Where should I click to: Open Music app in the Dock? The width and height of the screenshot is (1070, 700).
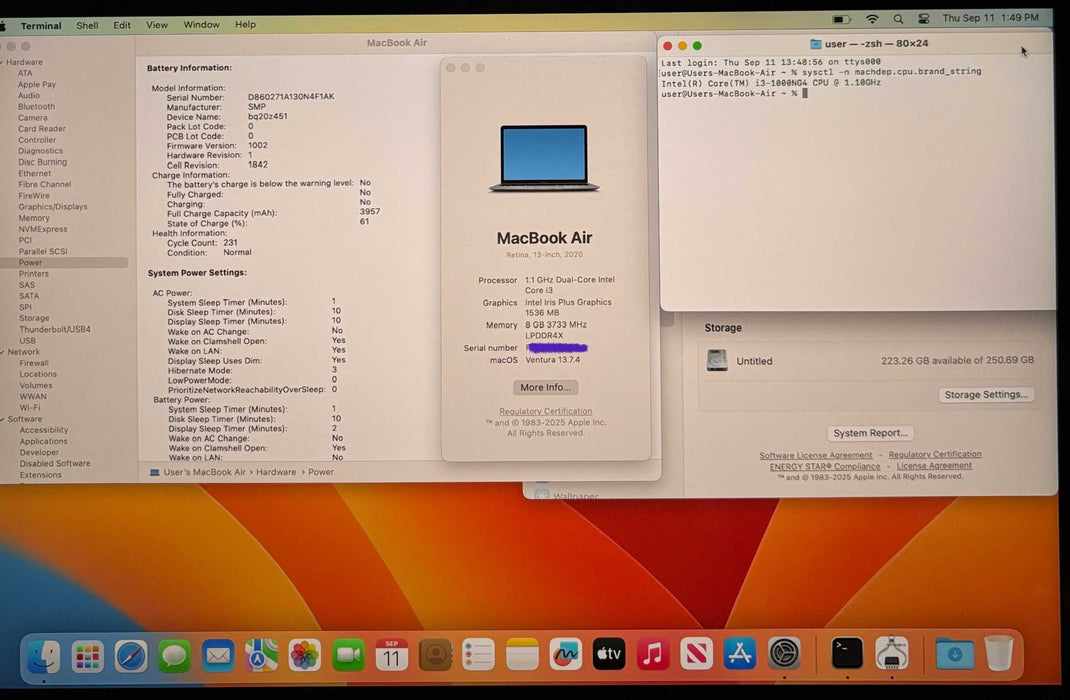click(x=653, y=655)
